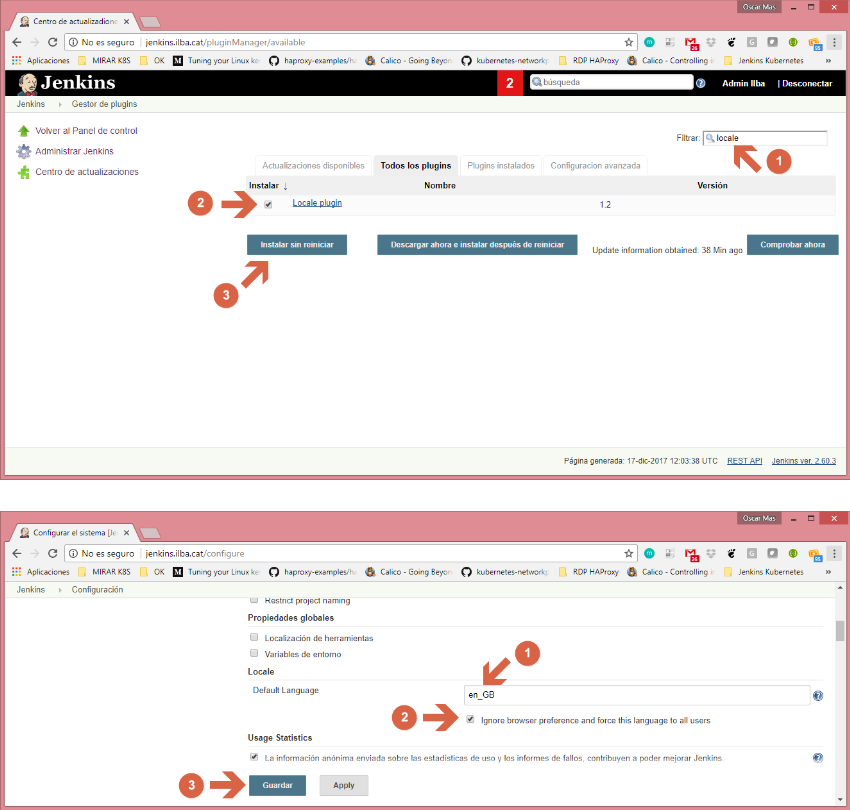The height and width of the screenshot is (810, 850).
Task: Star the pluginManager/available page as a bookmark
Action: click(x=628, y=42)
